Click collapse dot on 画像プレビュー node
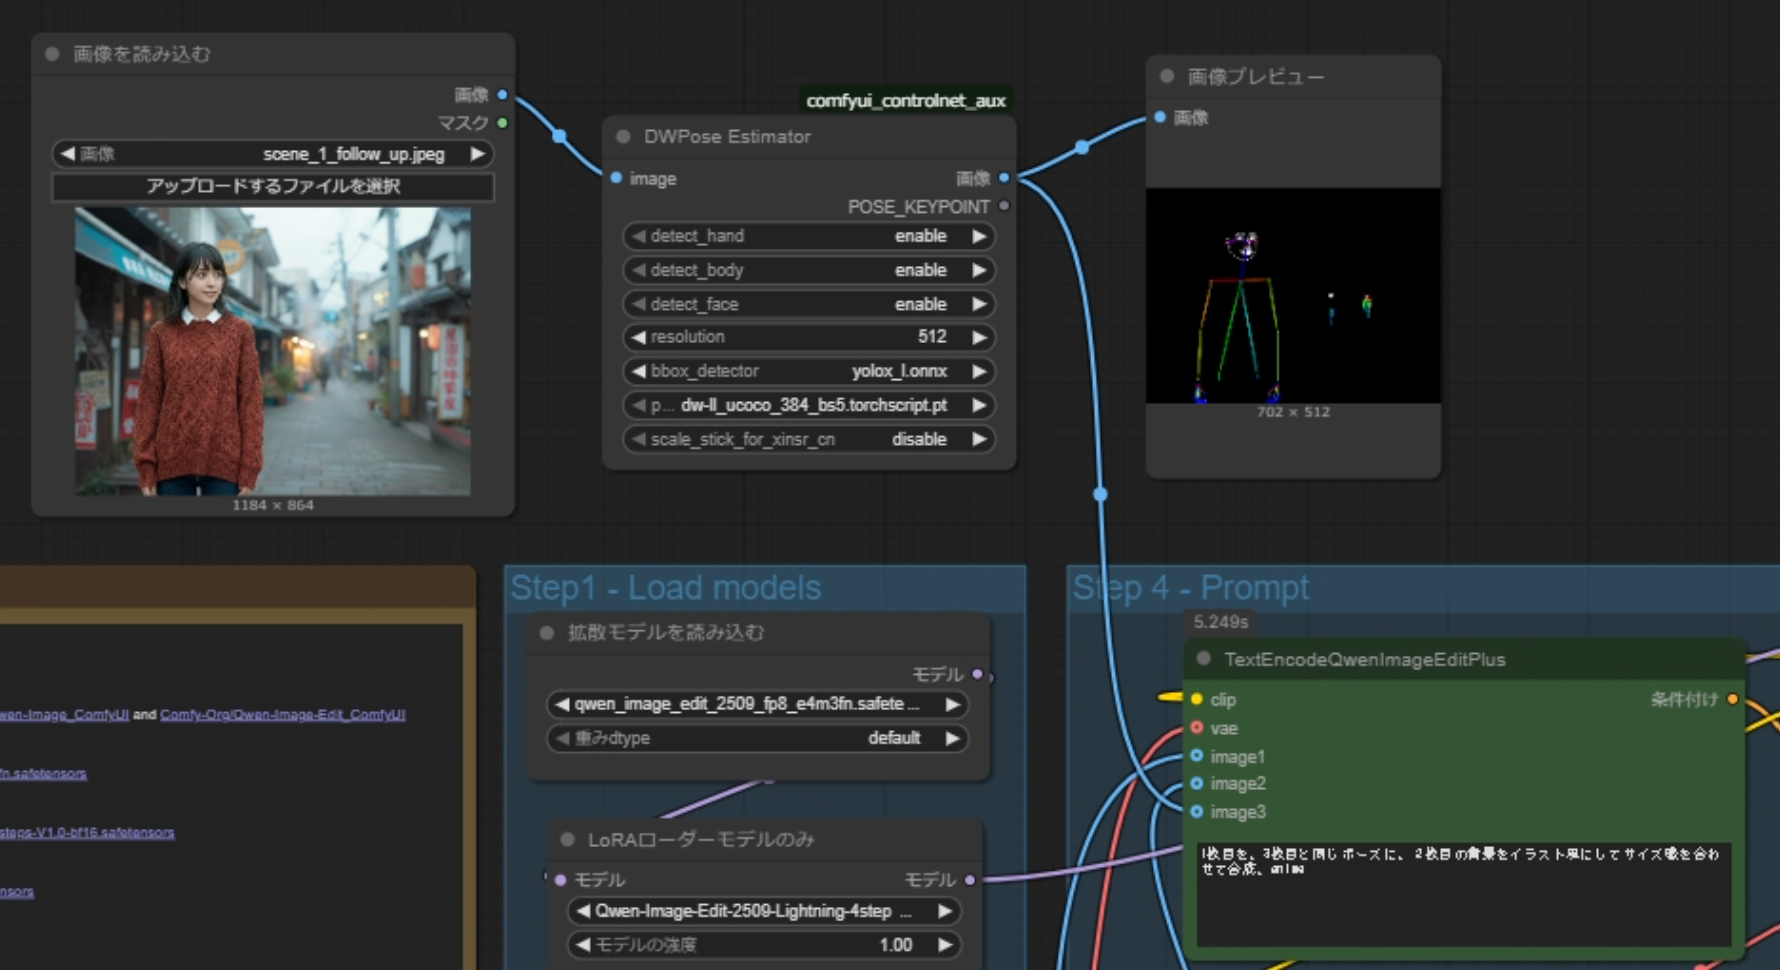The image size is (1780, 970). (1166, 77)
